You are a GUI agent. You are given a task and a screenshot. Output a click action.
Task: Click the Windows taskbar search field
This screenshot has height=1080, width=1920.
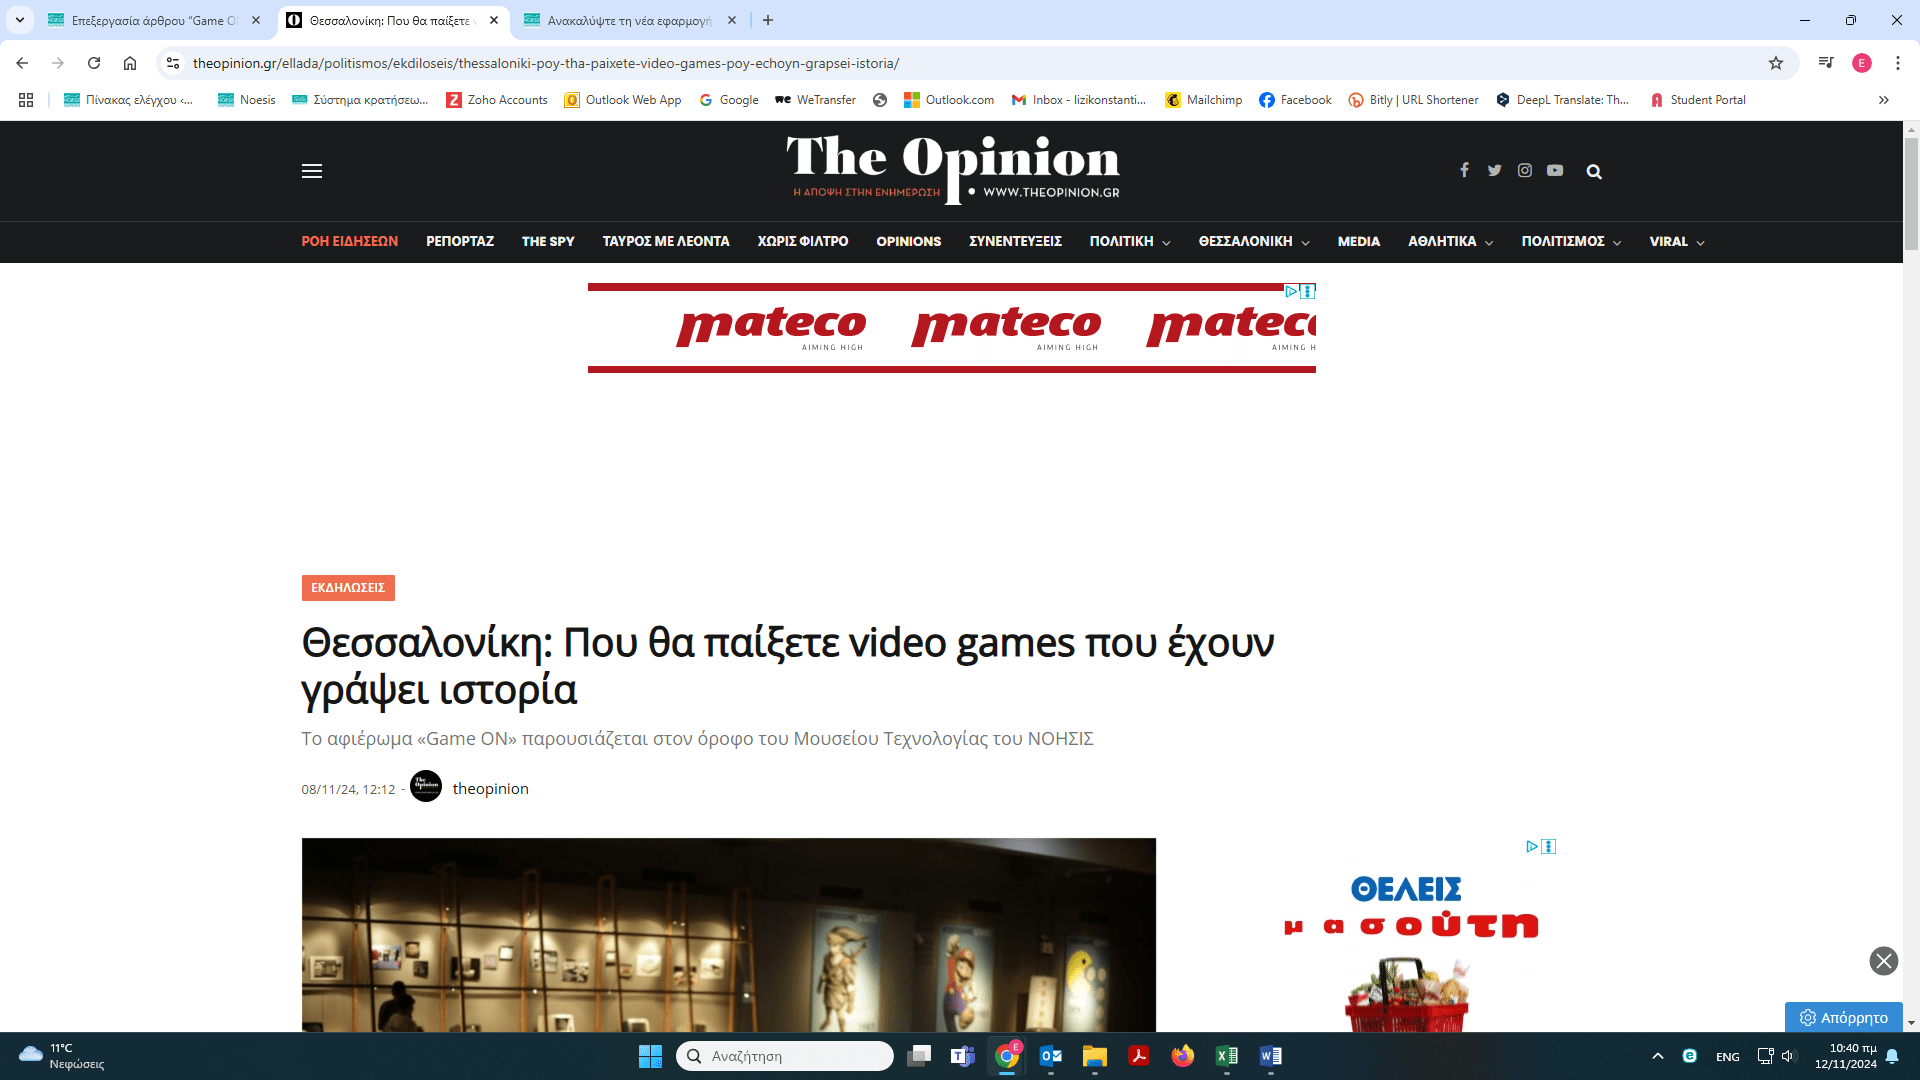tap(785, 1056)
